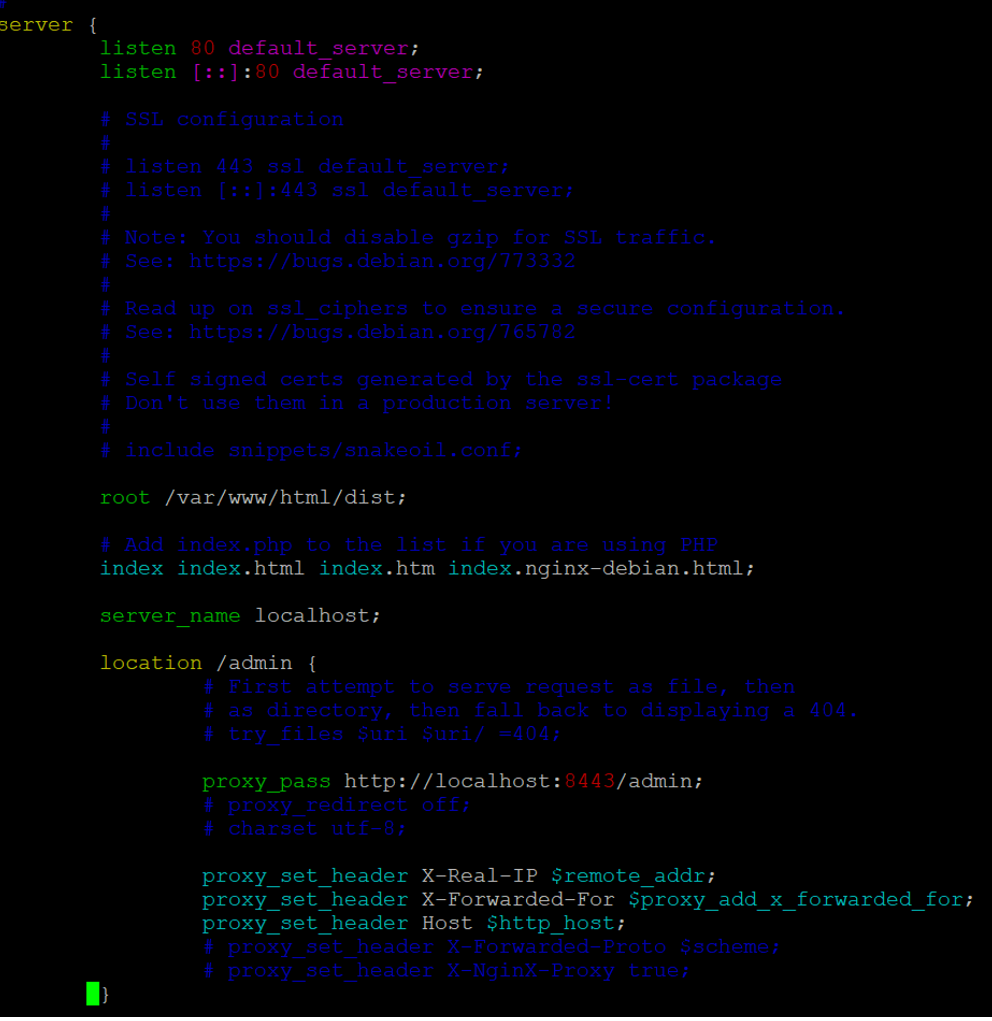992x1021 pixels.
Task: Click the '# charset utf-8;' comment
Action: point(304,829)
